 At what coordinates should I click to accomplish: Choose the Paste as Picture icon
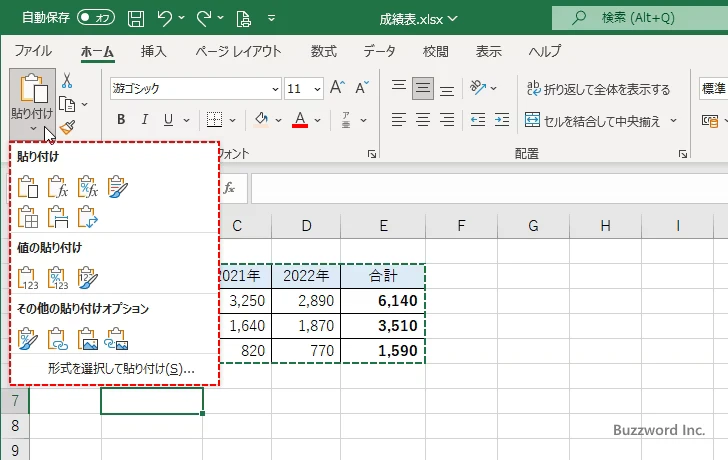(x=88, y=338)
